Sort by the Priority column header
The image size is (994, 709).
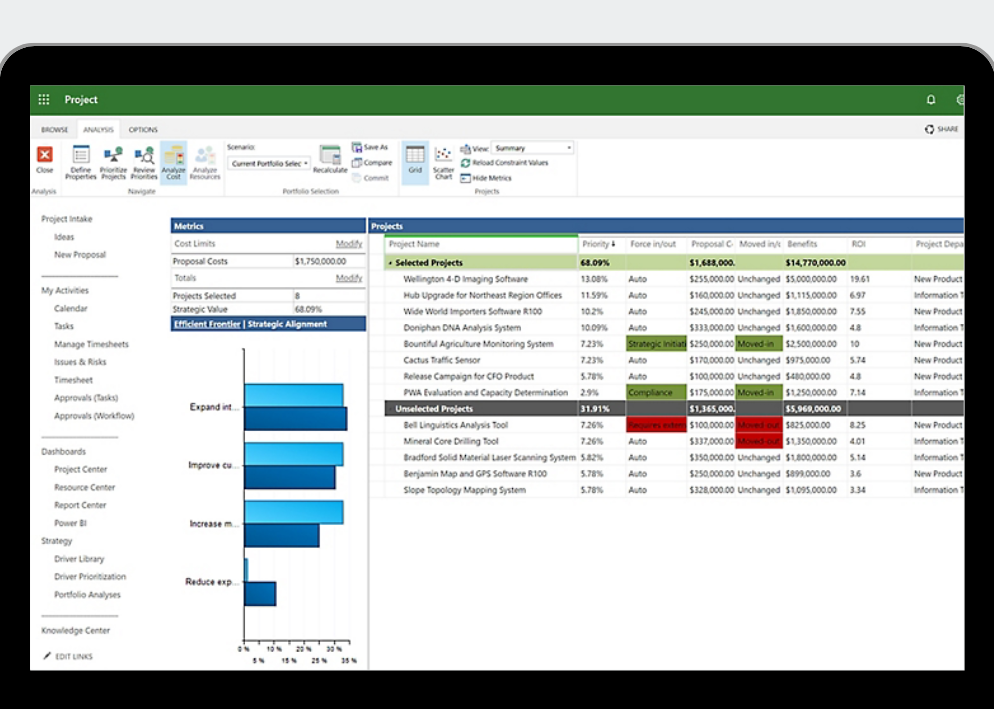coord(597,244)
